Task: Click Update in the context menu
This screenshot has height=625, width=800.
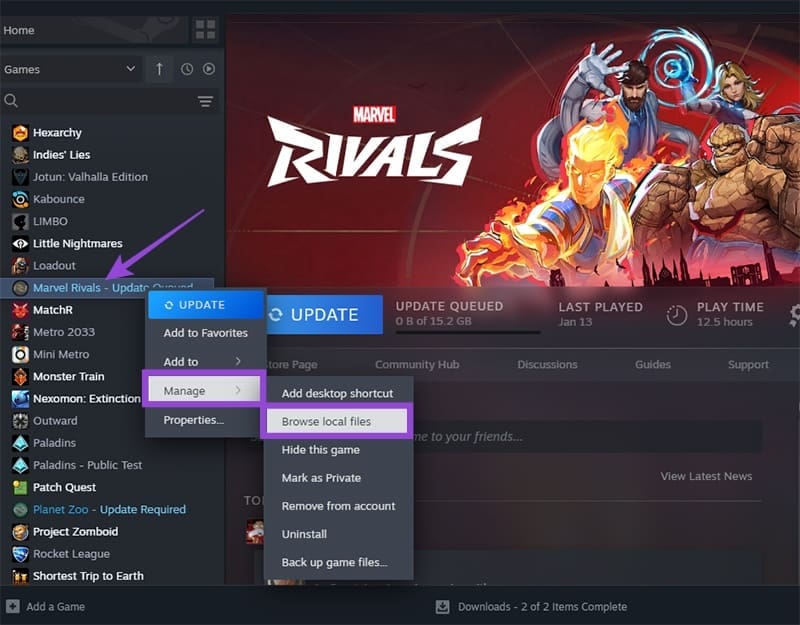Action: (206, 305)
